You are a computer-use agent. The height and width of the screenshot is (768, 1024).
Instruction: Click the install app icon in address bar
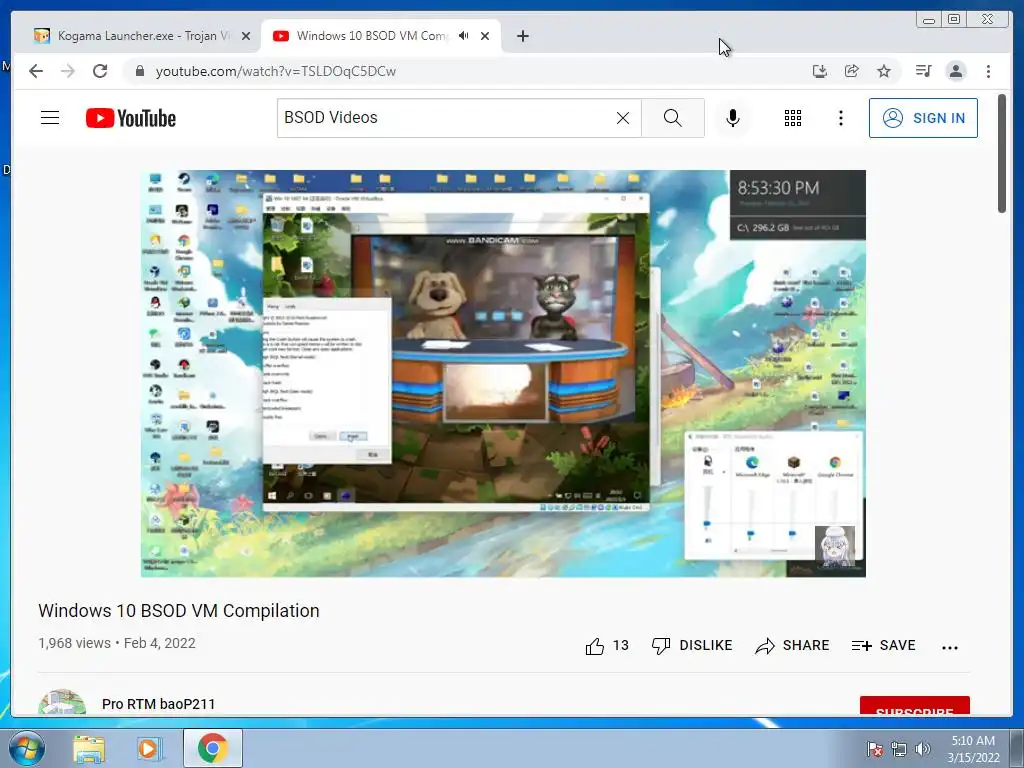pyautogui.click(x=820, y=71)
